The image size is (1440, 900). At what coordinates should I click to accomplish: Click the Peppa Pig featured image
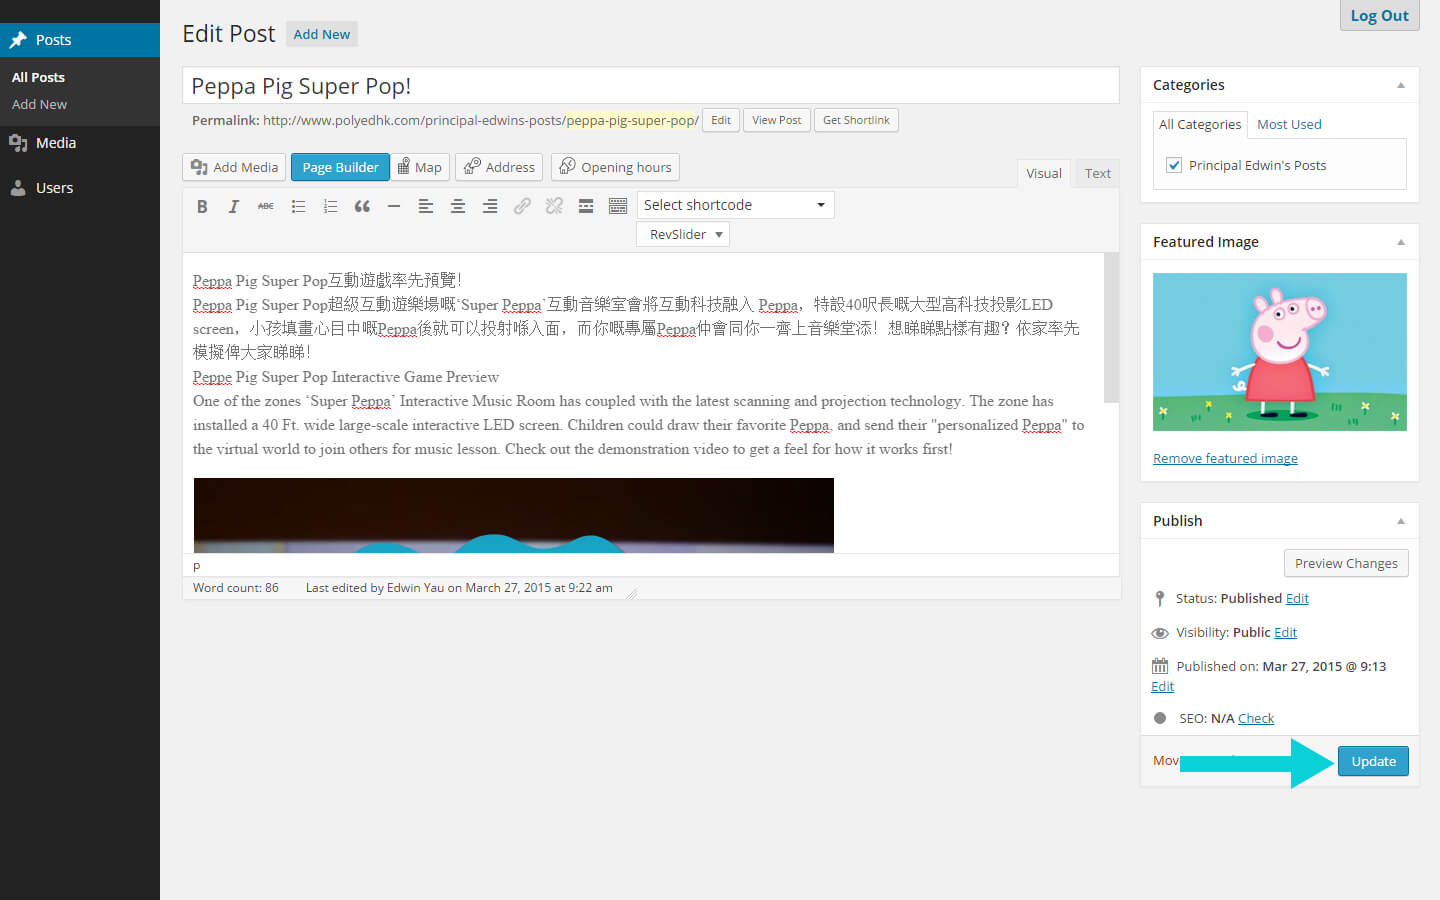[x=1280, y=352]
